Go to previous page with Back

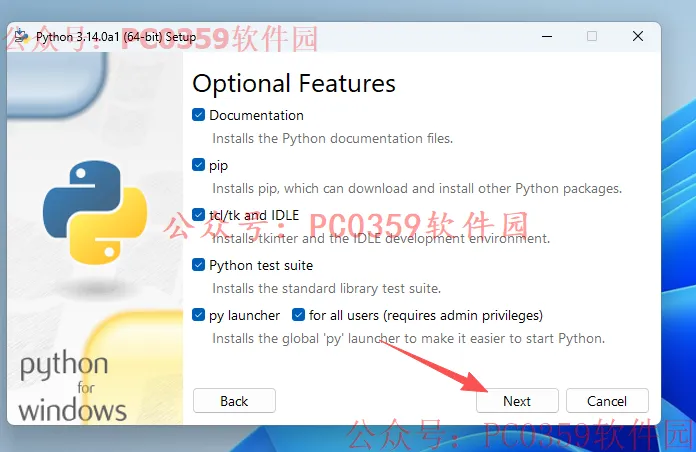click(234, 401)
